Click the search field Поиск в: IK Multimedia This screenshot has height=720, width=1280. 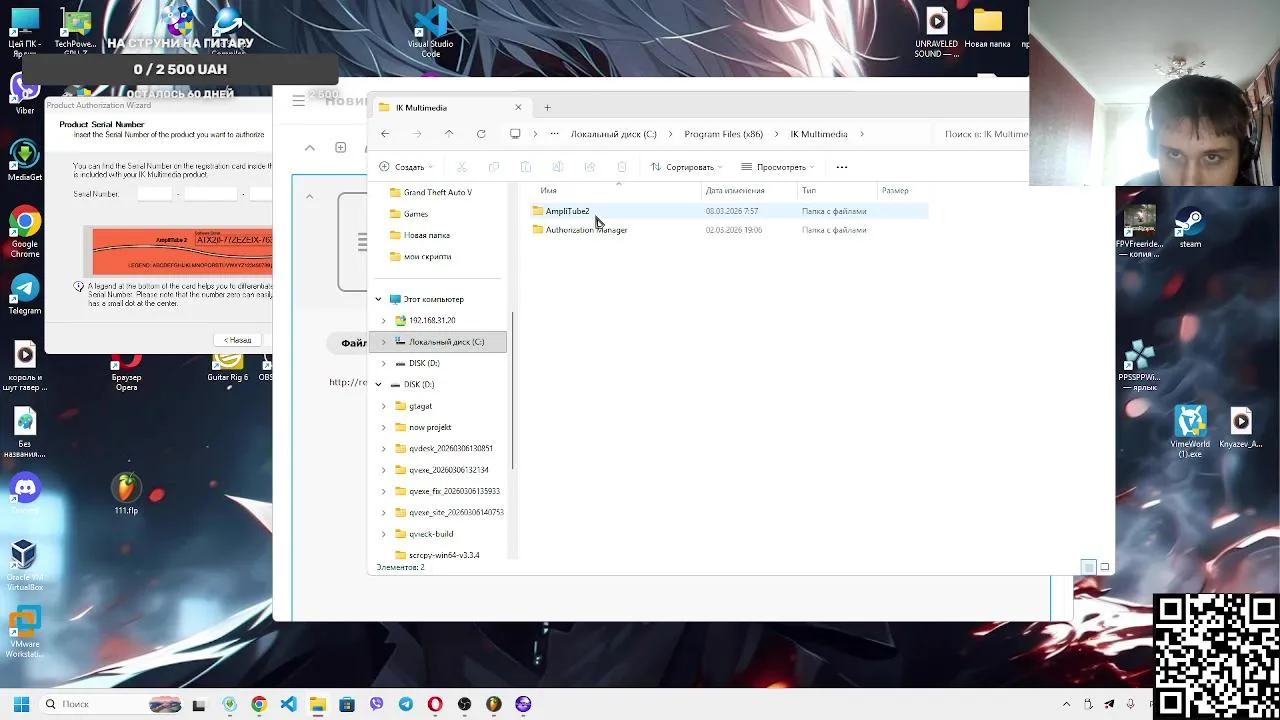click(x=984, y=134)
